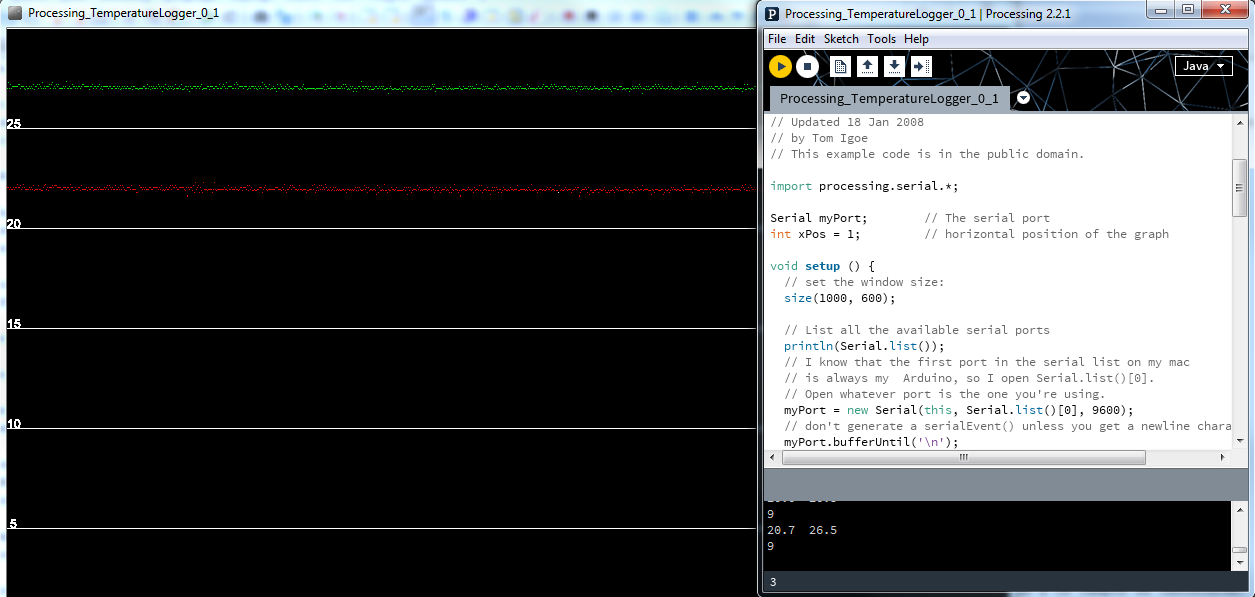Save the sketch with the Save icon
The height and width of the screenshot is (597, 1255).
894,66
